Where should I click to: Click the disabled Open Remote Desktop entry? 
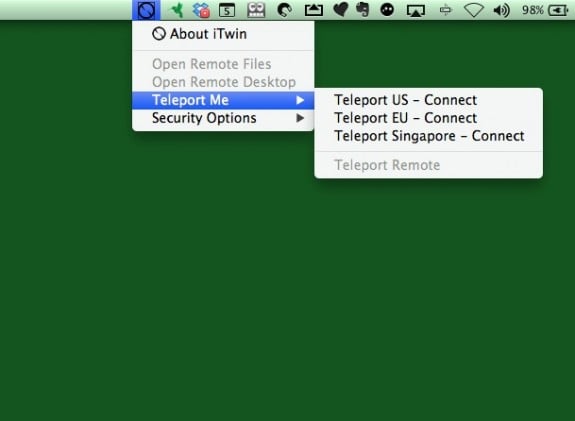(x=223, y=82)
